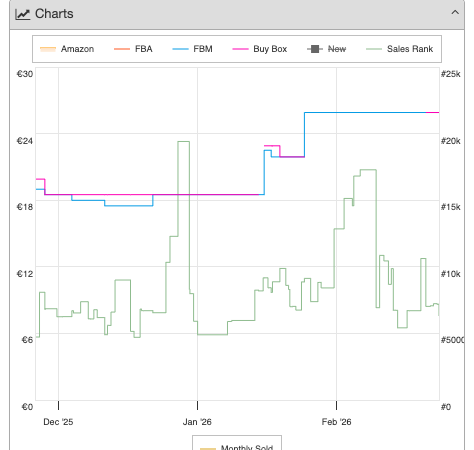Enable the struck-through New series
Image resolution: width=474 pixels, height=450 pixels.
[x=327, y=49]
